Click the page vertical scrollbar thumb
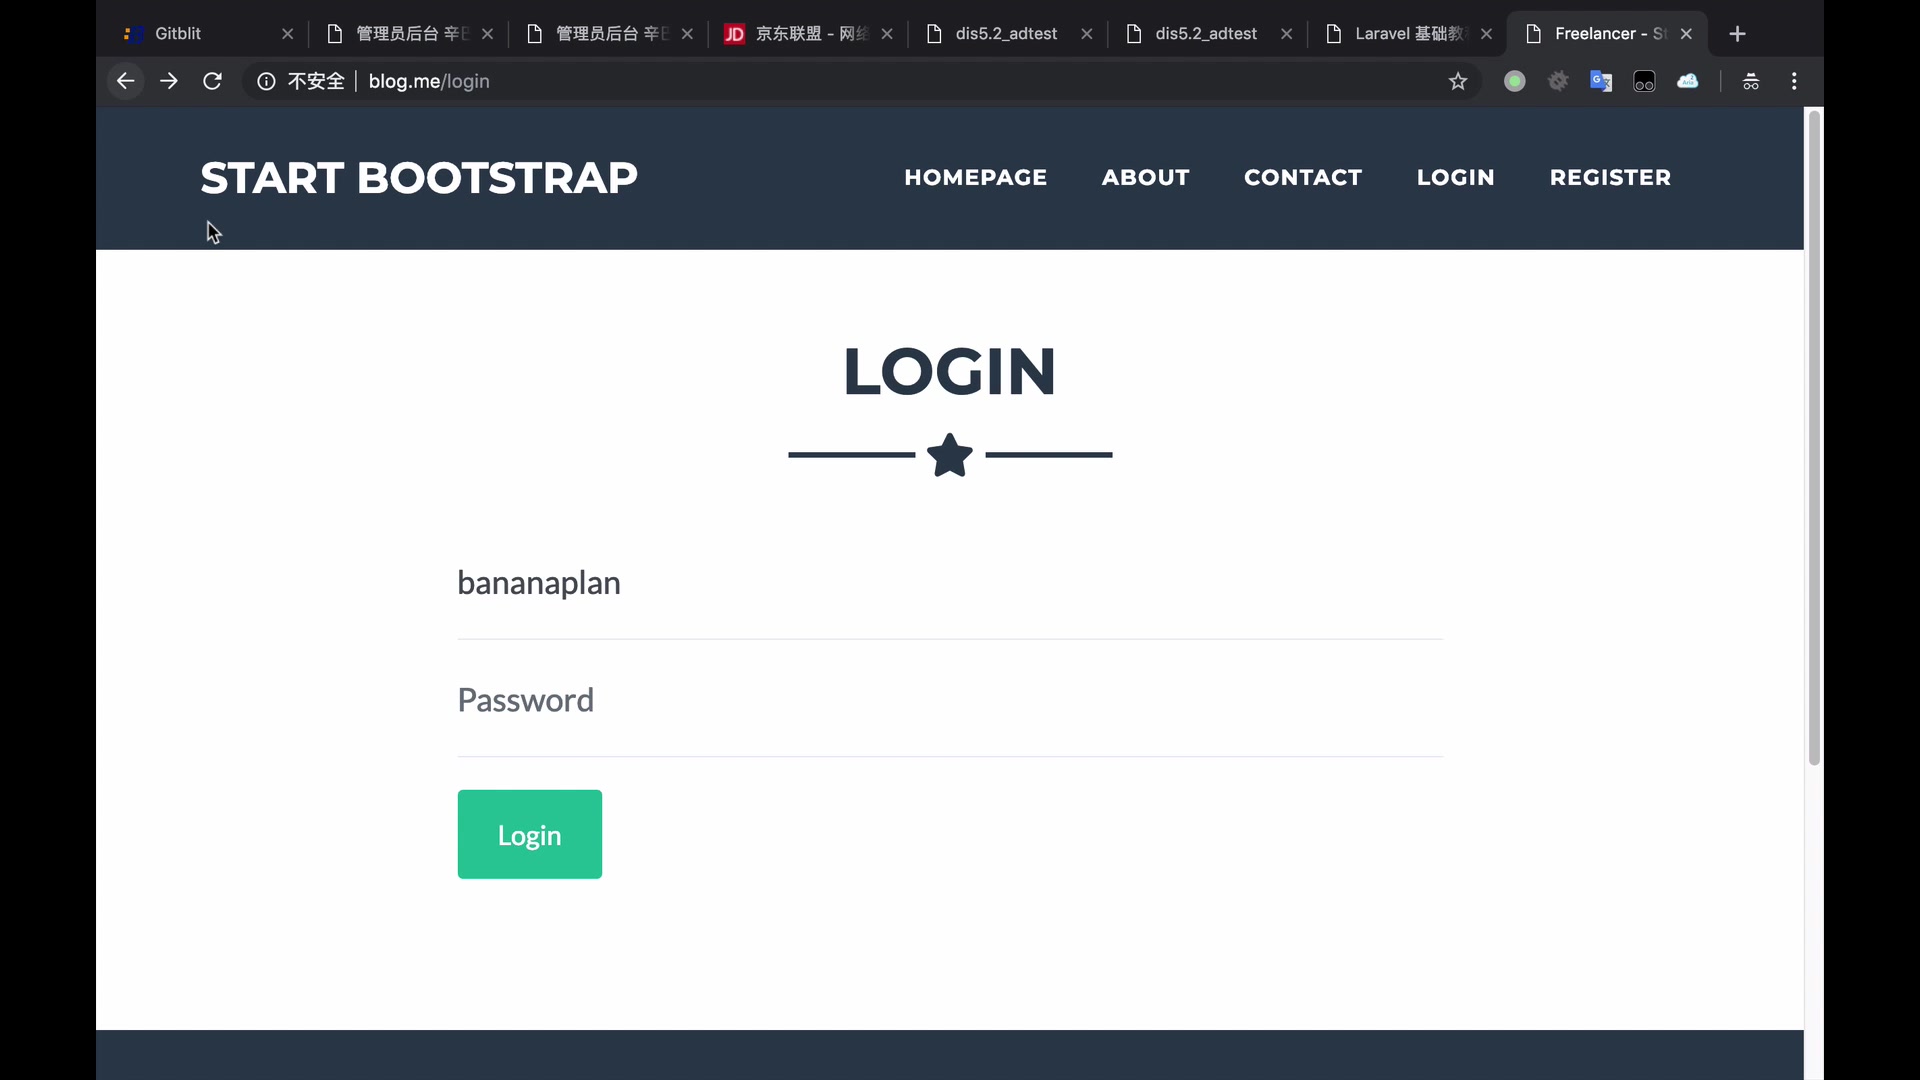Viewport: 1920px width, 1080px height. pos(1814,438)
